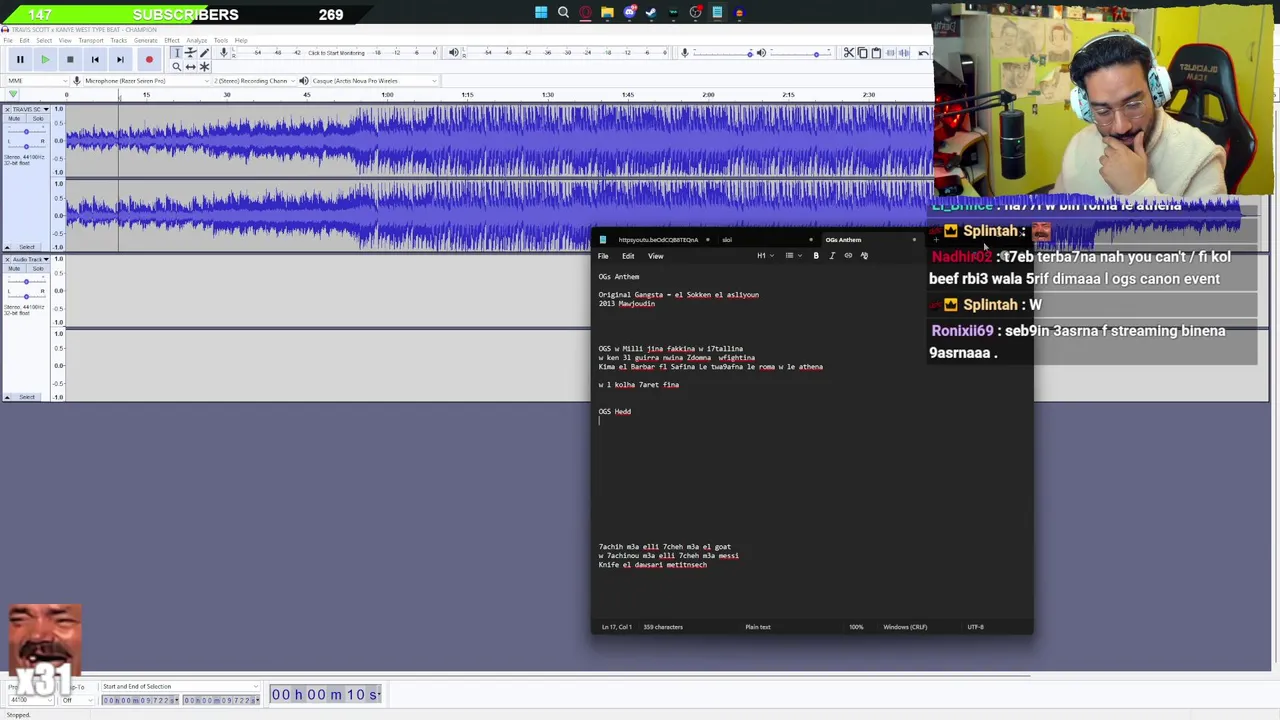Add a new Notepad tab with plus
The width and height of the screenshot is (1280, 720).
tap(936, 240)
